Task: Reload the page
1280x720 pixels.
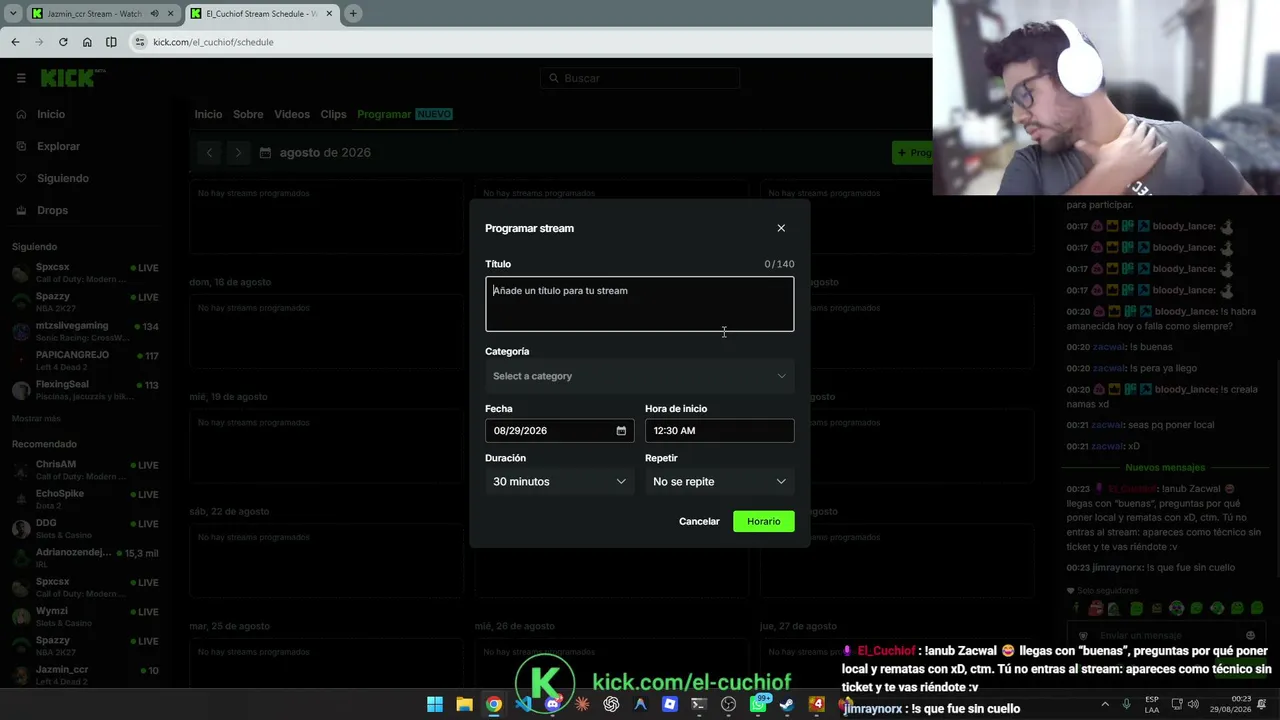Action: [x=63, y=42]
